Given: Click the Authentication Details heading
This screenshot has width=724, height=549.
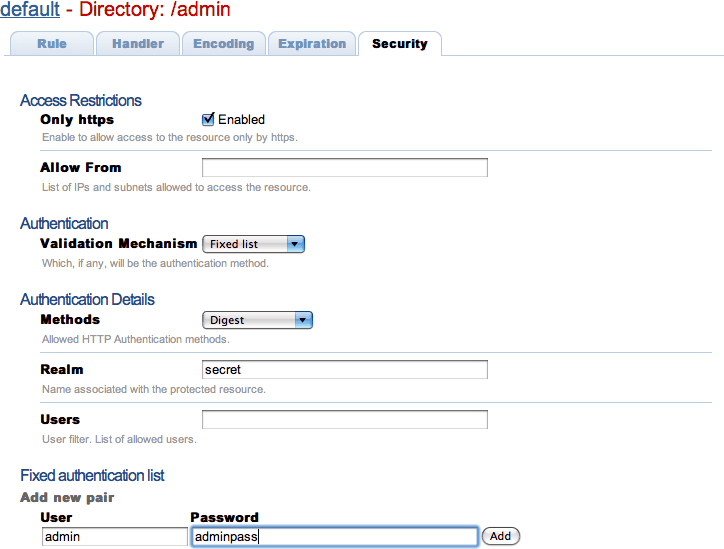Looking at the screenshot, I should pyautogui.click(x=88, y=299).
